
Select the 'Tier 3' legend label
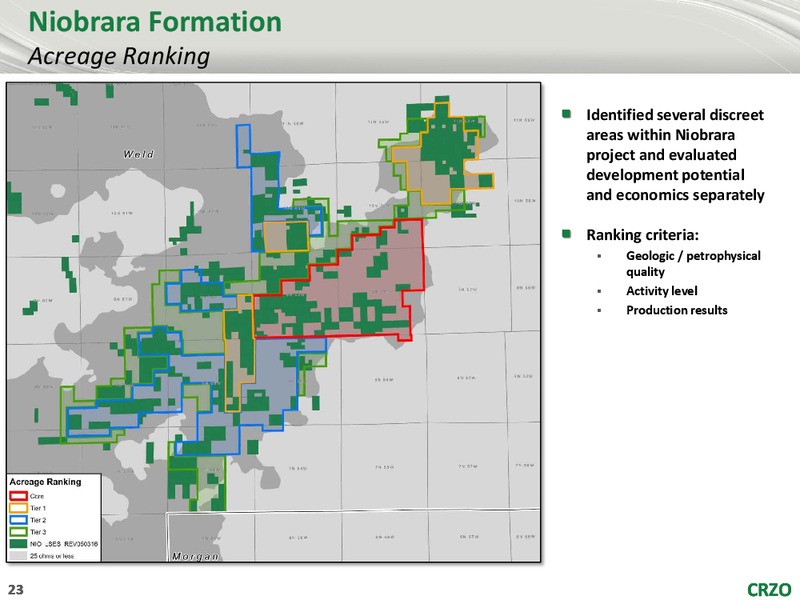tap(38, 532)
